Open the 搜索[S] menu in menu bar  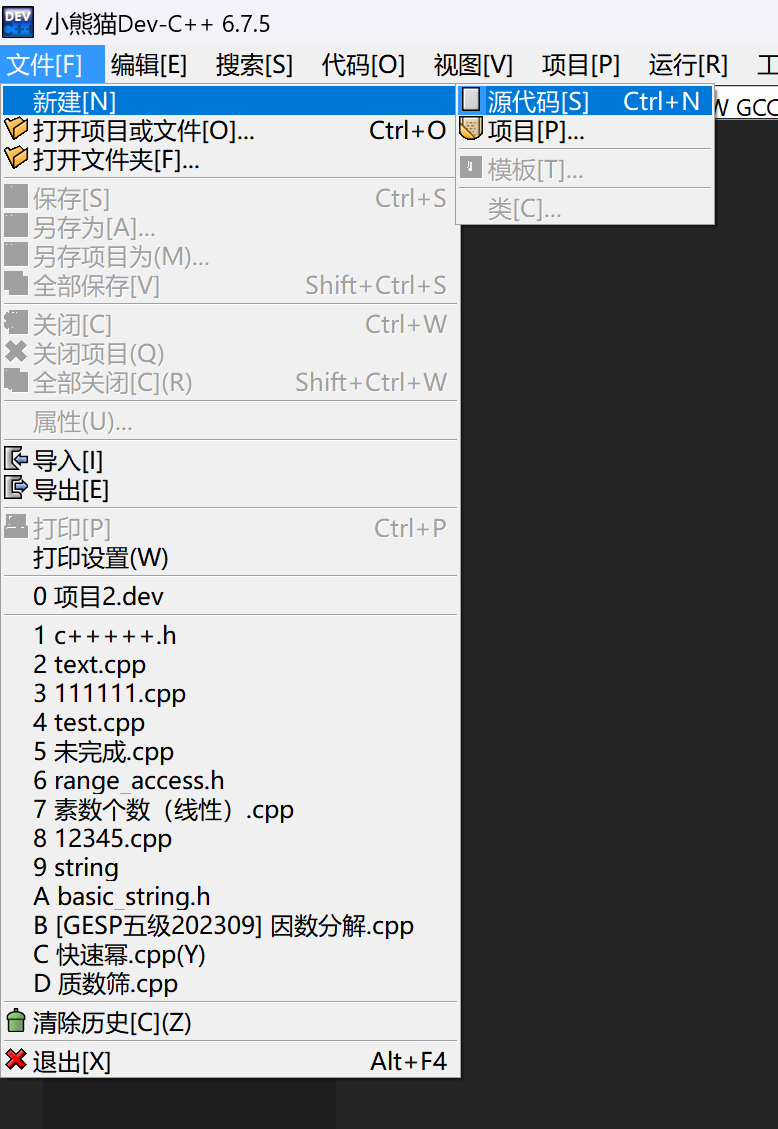tap(254, 65)
